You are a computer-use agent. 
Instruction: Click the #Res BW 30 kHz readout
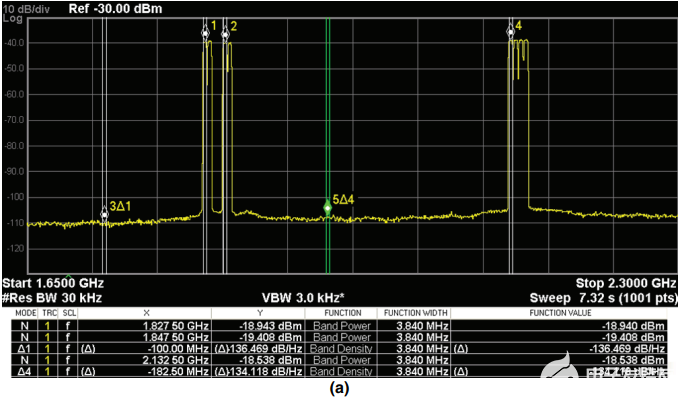click(52, 298)
